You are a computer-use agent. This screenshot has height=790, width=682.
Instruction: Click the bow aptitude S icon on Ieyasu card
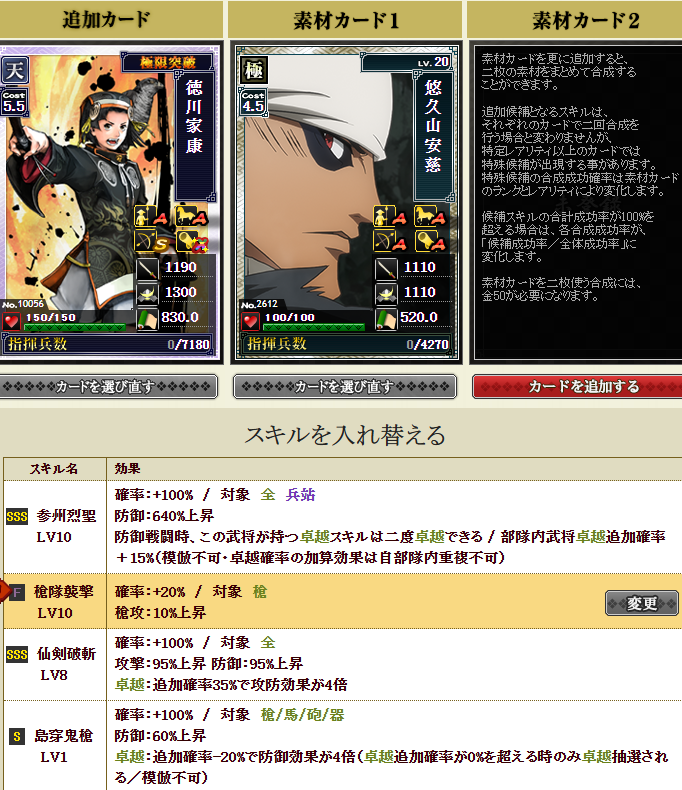(x=152, y=241)
